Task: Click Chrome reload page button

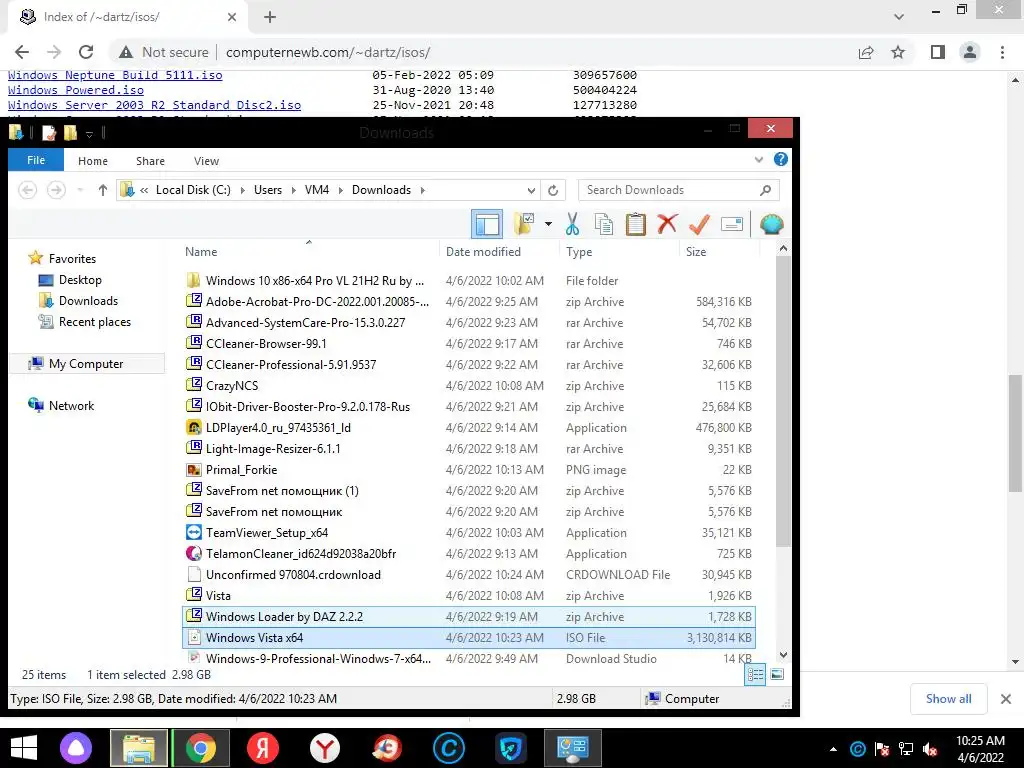Action: [x=86, y=52]
